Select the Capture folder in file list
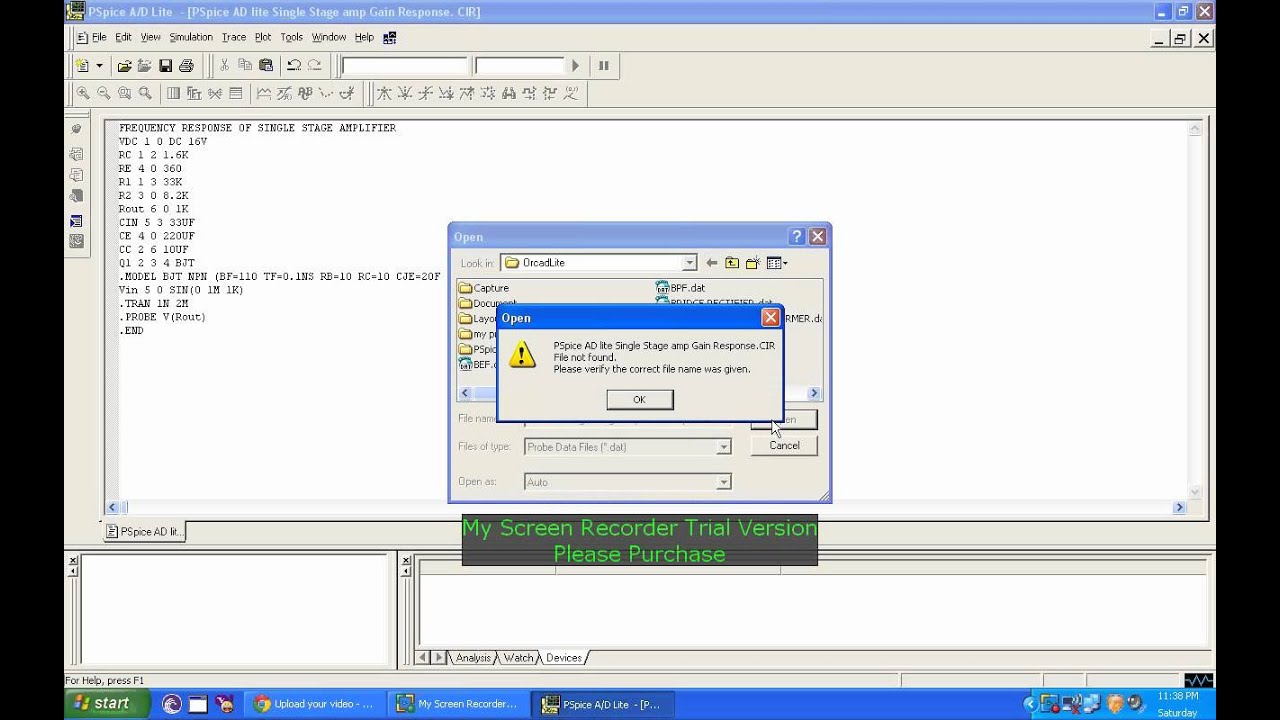 pos(484,288)
